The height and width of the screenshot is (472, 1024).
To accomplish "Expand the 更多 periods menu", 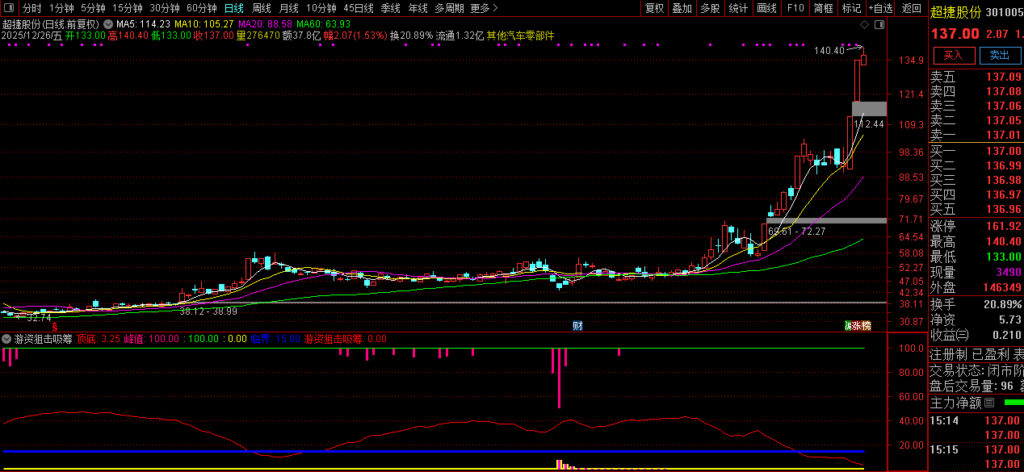I will (483, 8).
